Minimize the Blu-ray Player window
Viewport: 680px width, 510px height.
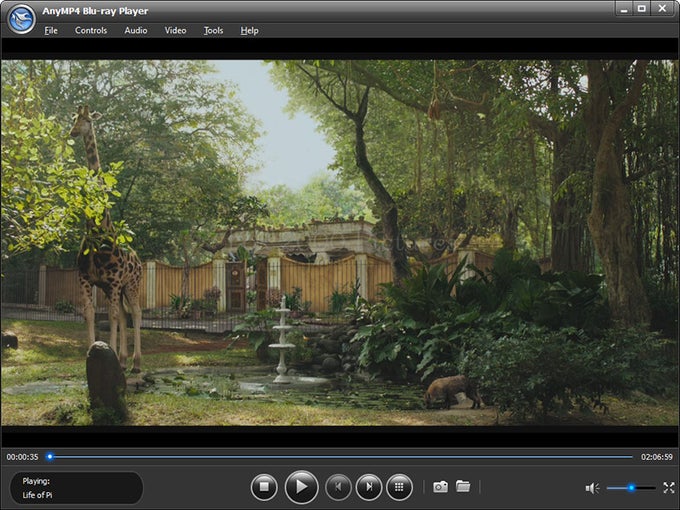[624, 9]
